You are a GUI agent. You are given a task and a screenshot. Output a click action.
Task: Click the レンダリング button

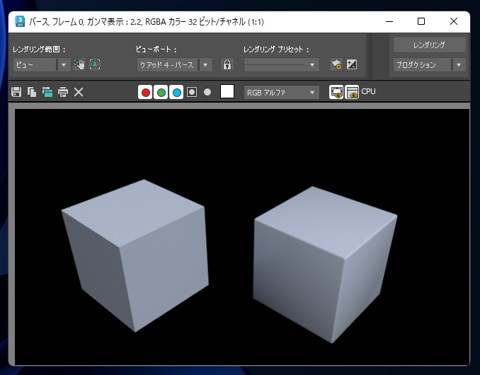coord(429,45)
